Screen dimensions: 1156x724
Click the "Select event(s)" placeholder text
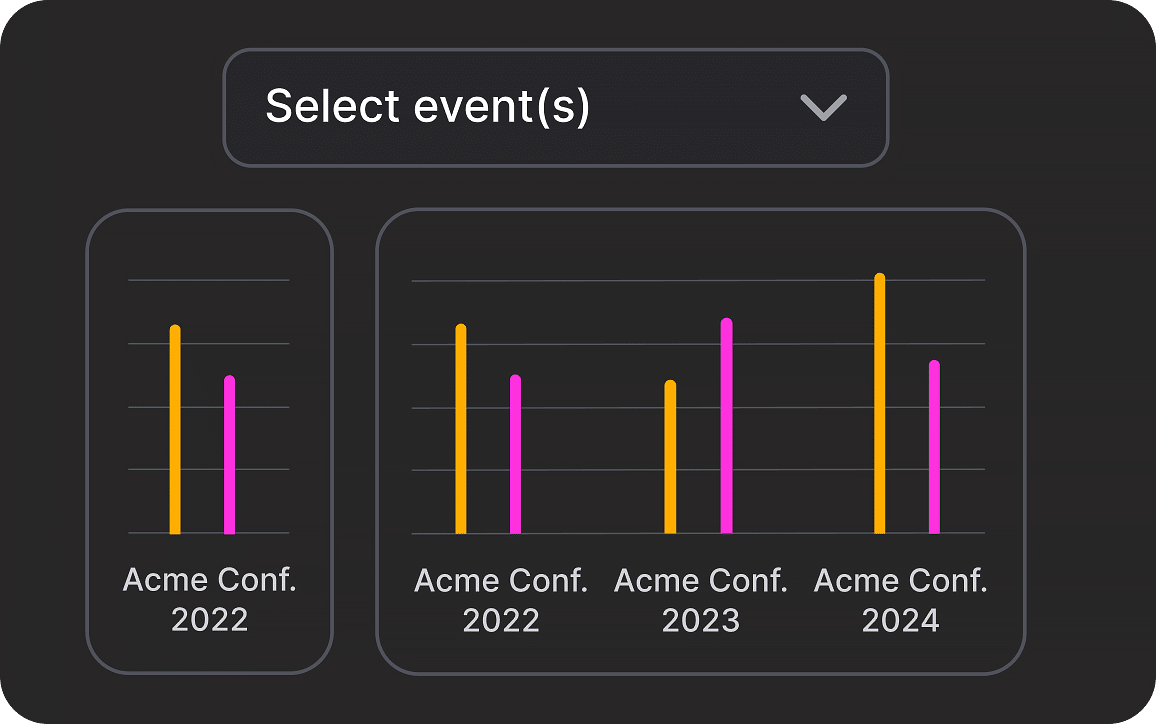click(x=427, y=107)
